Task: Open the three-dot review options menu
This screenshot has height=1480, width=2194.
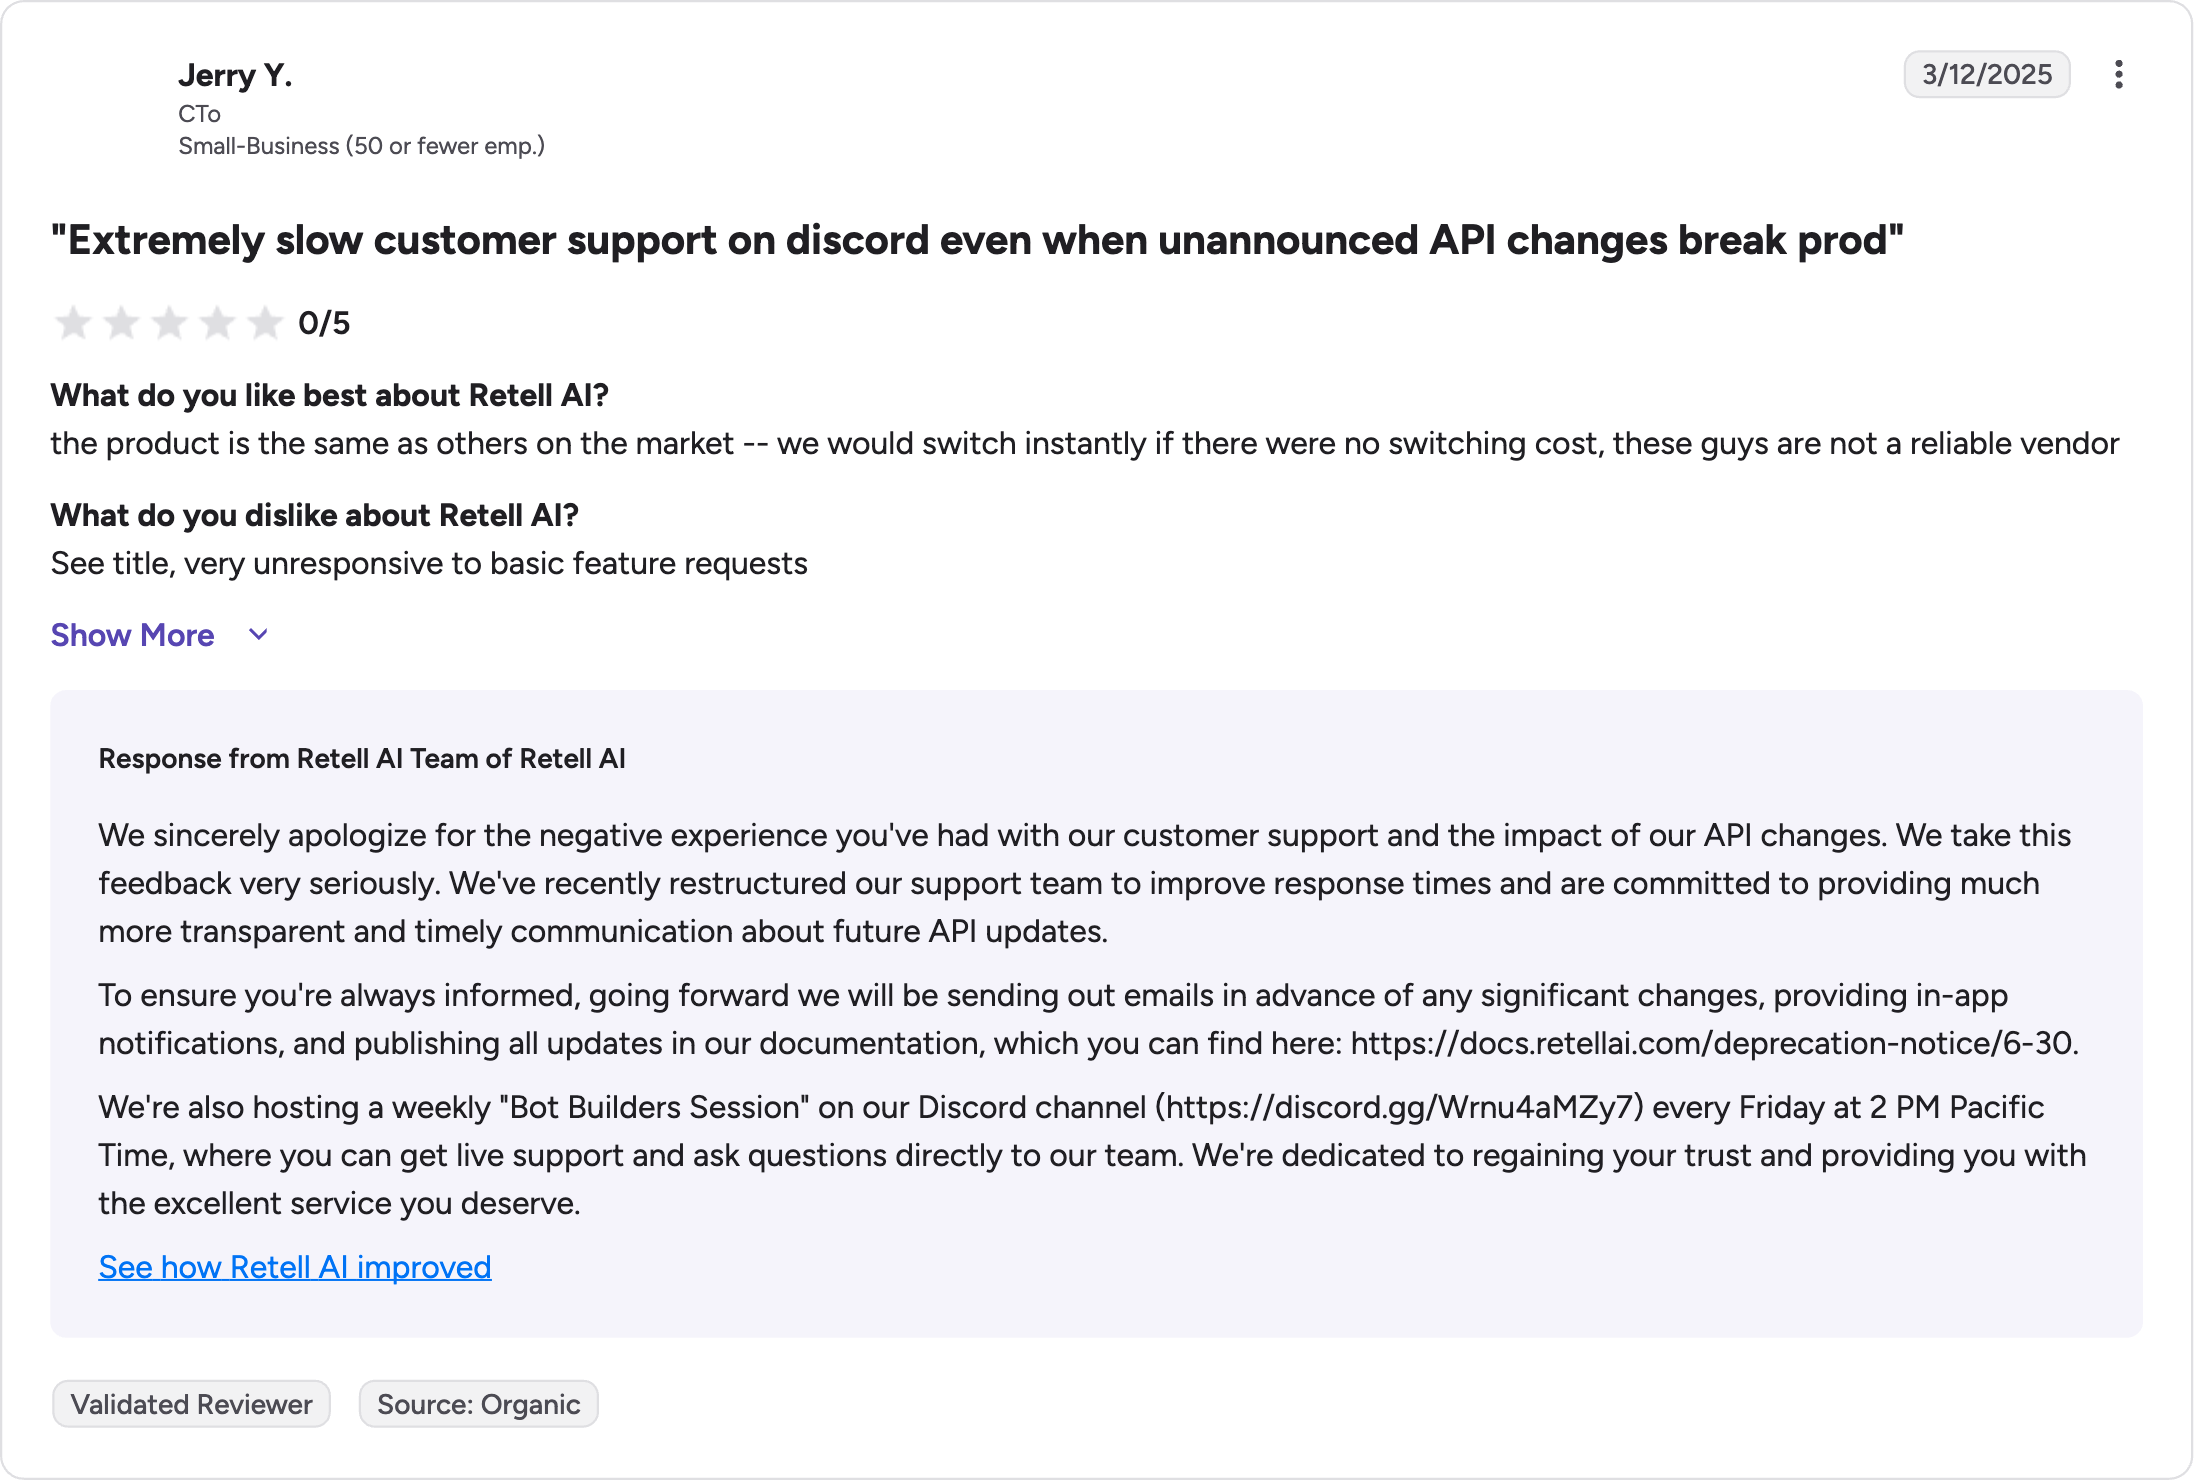Action: pyautogui.click(x=2118, y=75)
